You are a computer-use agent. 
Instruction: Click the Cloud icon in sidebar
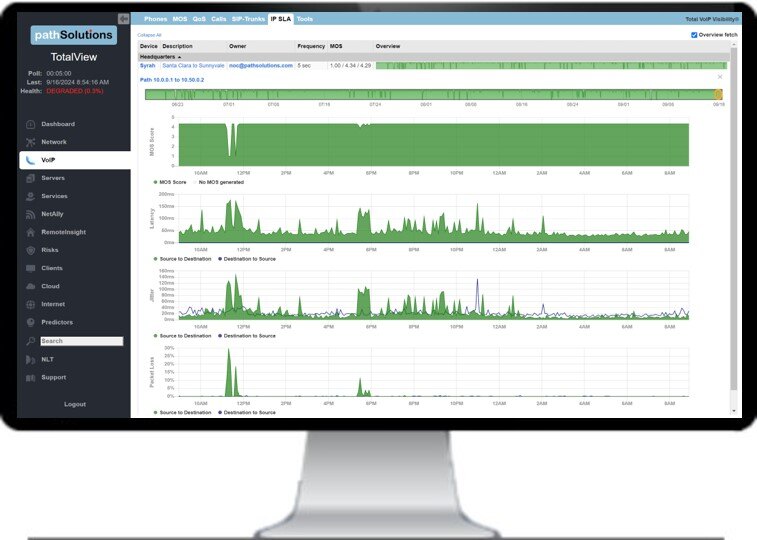(x=31, y=286)
